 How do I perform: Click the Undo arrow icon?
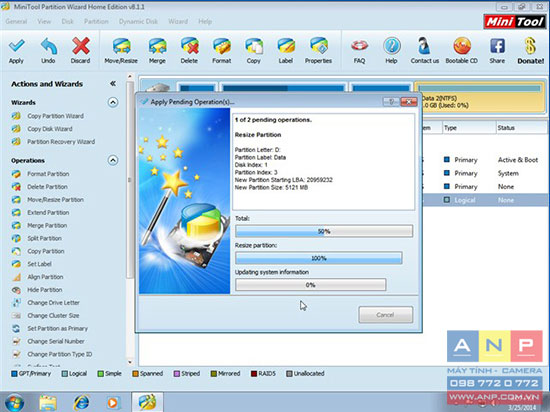[x=48, y=46]
